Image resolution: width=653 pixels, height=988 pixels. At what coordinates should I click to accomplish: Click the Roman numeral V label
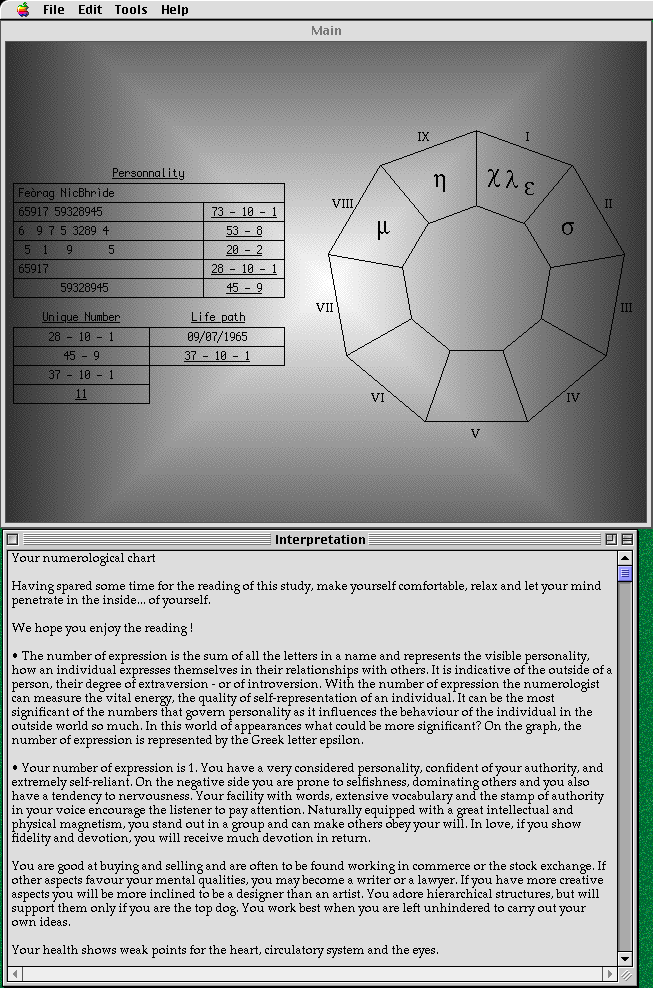click(475, 434)
